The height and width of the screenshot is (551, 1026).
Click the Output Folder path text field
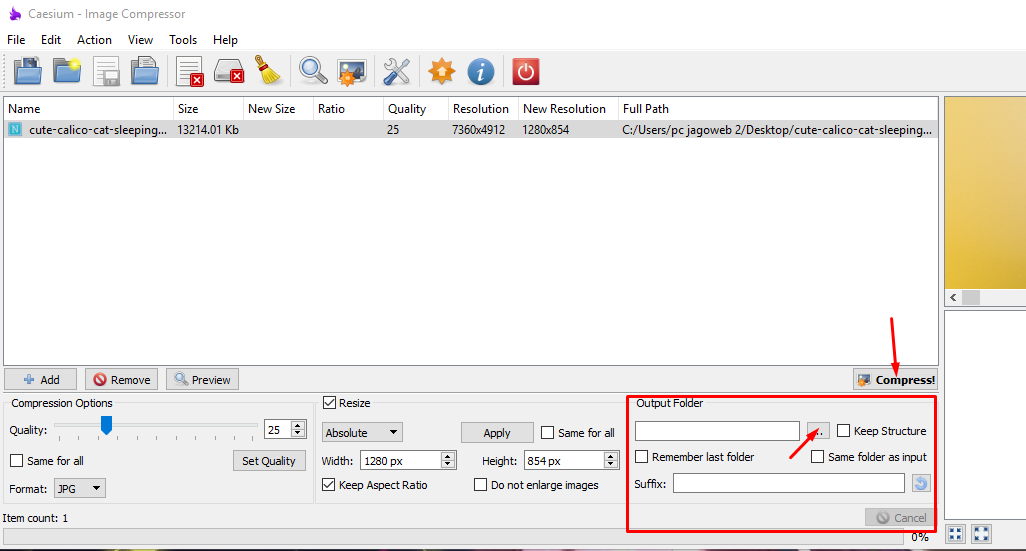click(x=716, y=431)
